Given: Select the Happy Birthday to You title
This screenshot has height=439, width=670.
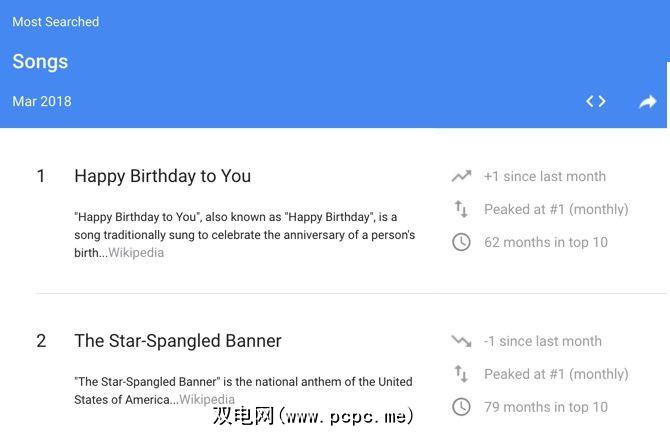Looking at the screenshot, I should (162, 176).
